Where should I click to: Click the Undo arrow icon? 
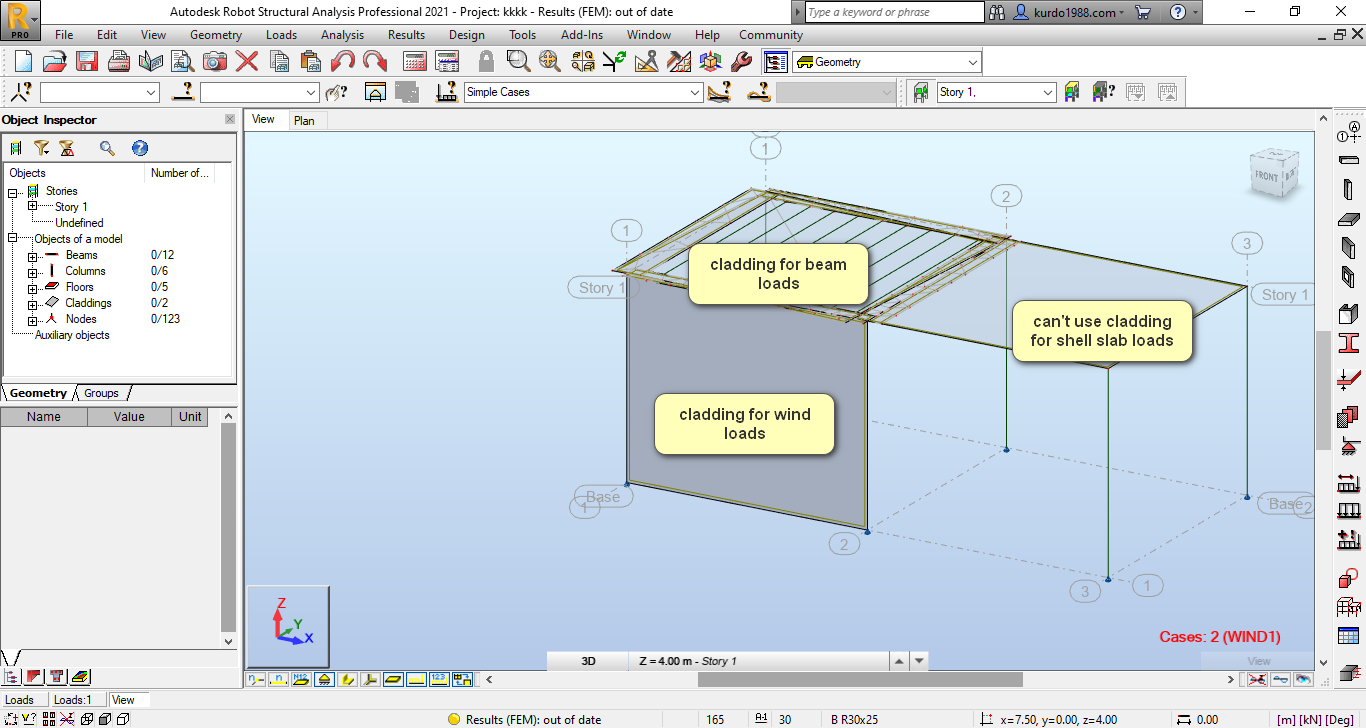click(342, 61)
